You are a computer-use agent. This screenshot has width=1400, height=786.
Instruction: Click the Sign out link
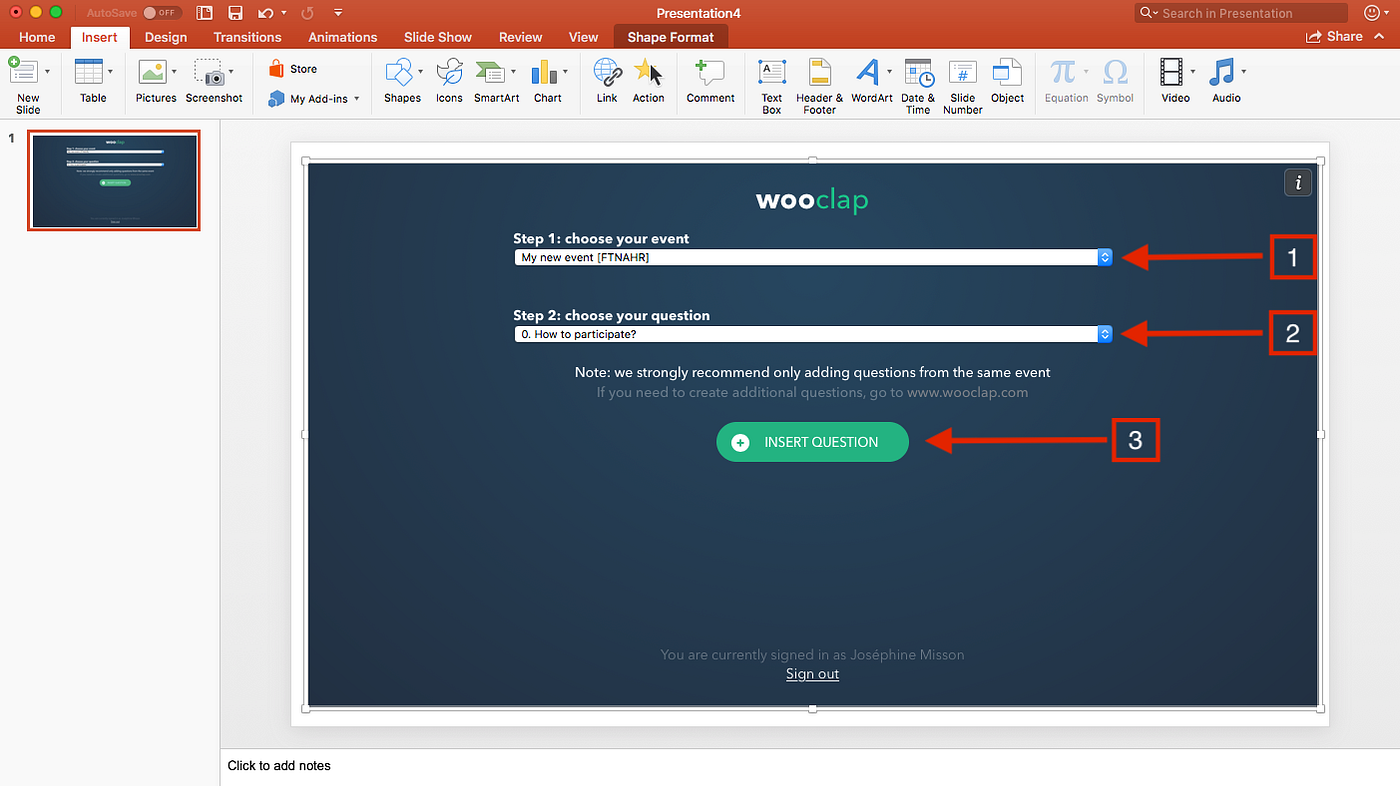[812, 674]
